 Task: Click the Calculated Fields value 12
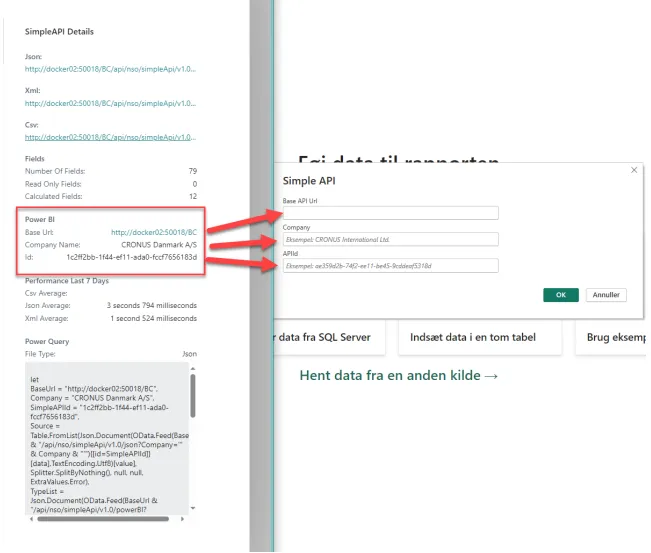tap(193, 196)
